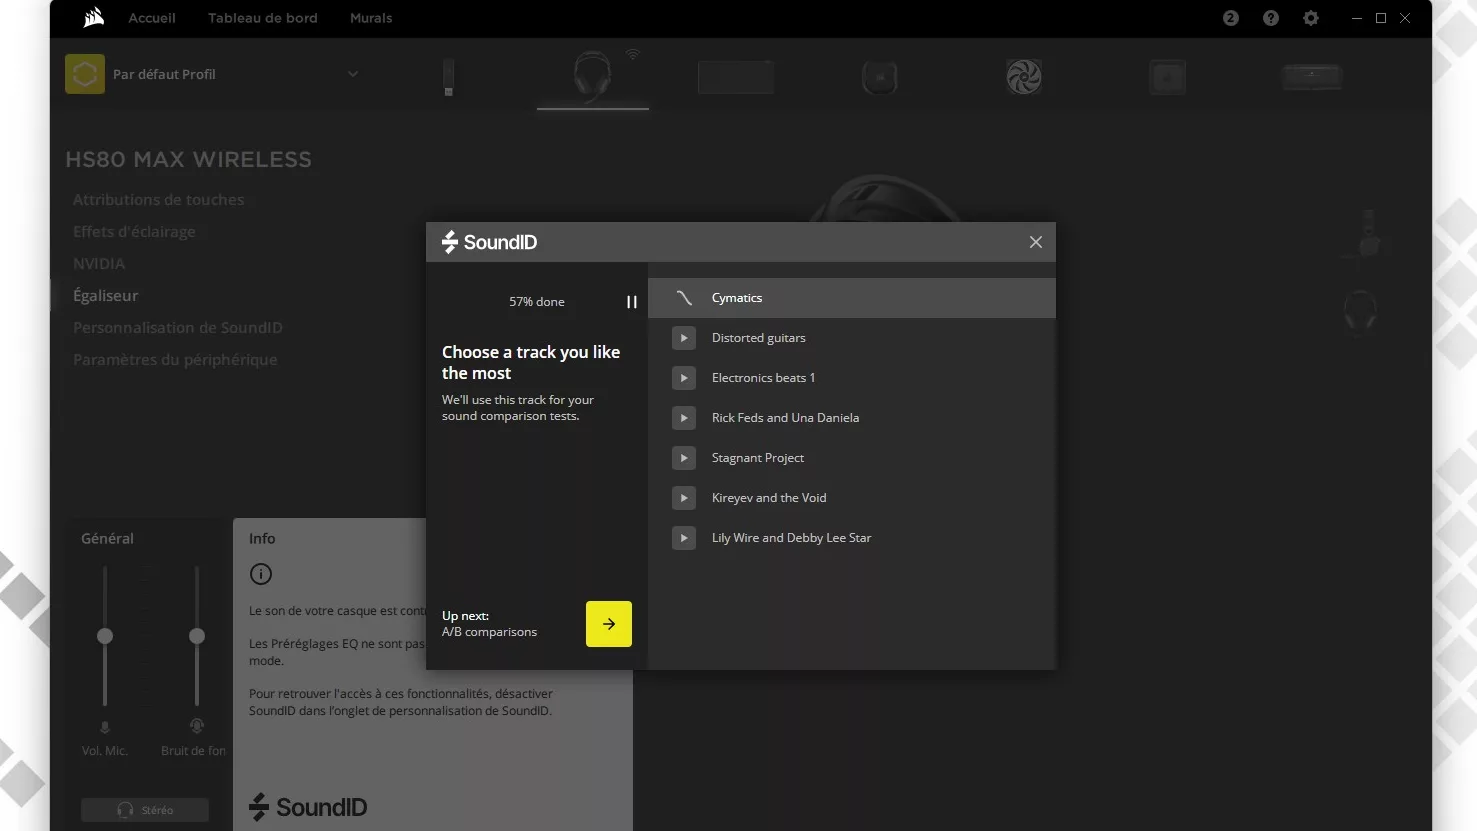This screenshot has height=831, width=1477.
Task: Play Lily Wire and Debby Lee Star
Action: 684,538
